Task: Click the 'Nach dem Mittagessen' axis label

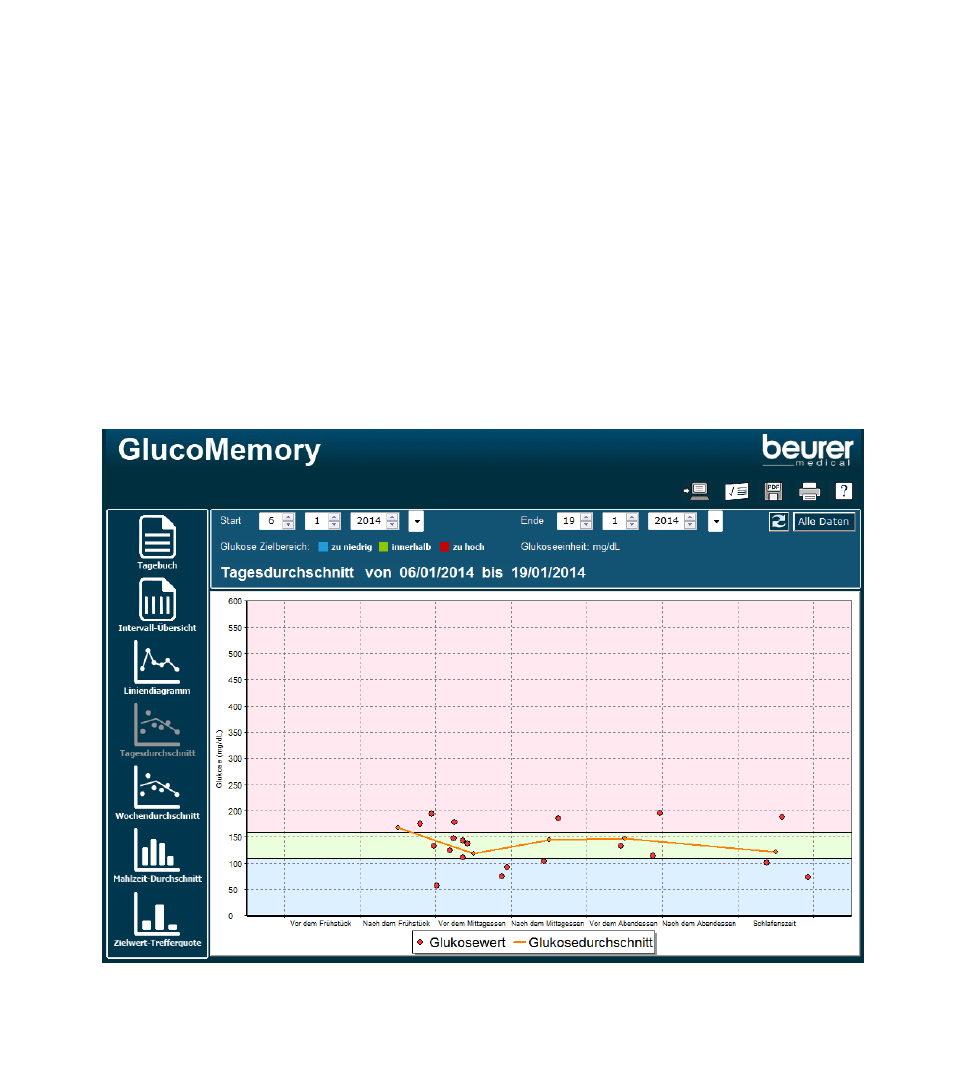Action: 548,924
